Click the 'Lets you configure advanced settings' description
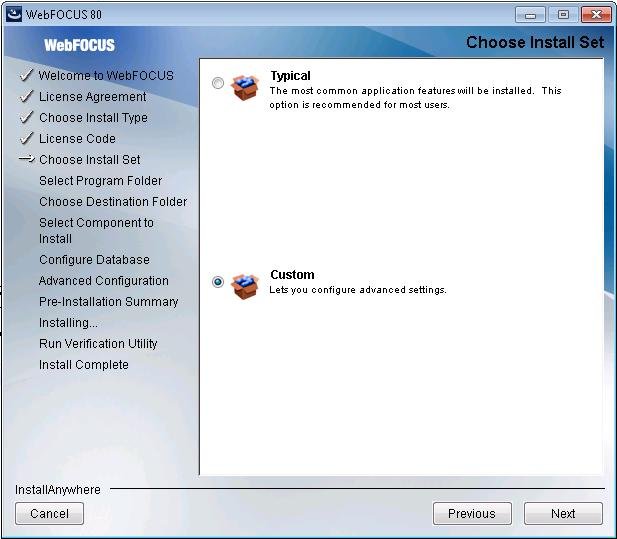Screen dimensions: 617x539 pyautogui.click(x=358, y=290)
